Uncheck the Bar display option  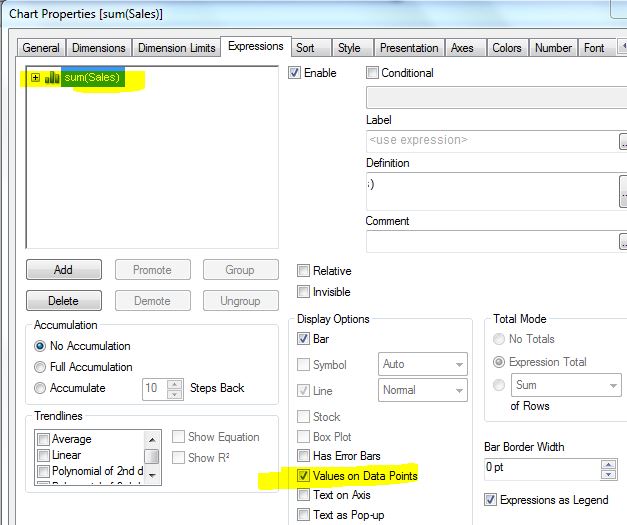[303, 339]
